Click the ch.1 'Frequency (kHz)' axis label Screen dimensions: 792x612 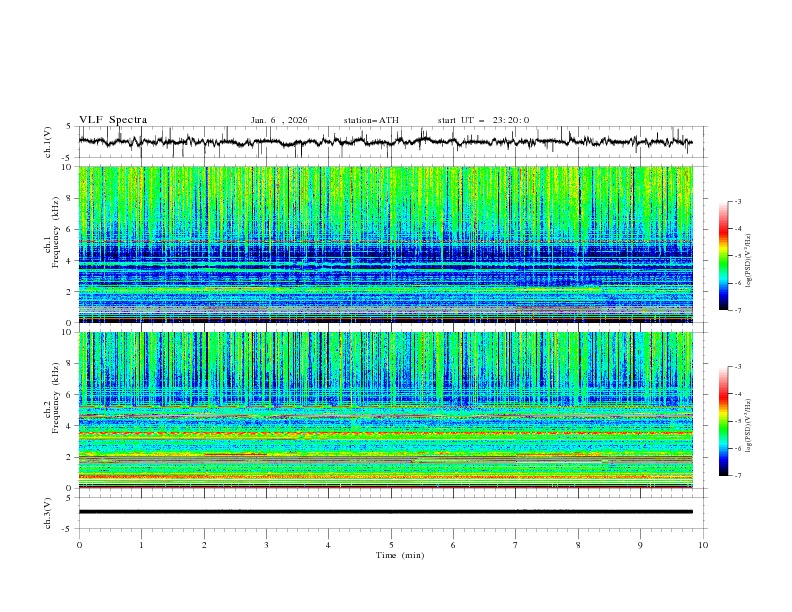pyautogui.click(x=56, y=232)
